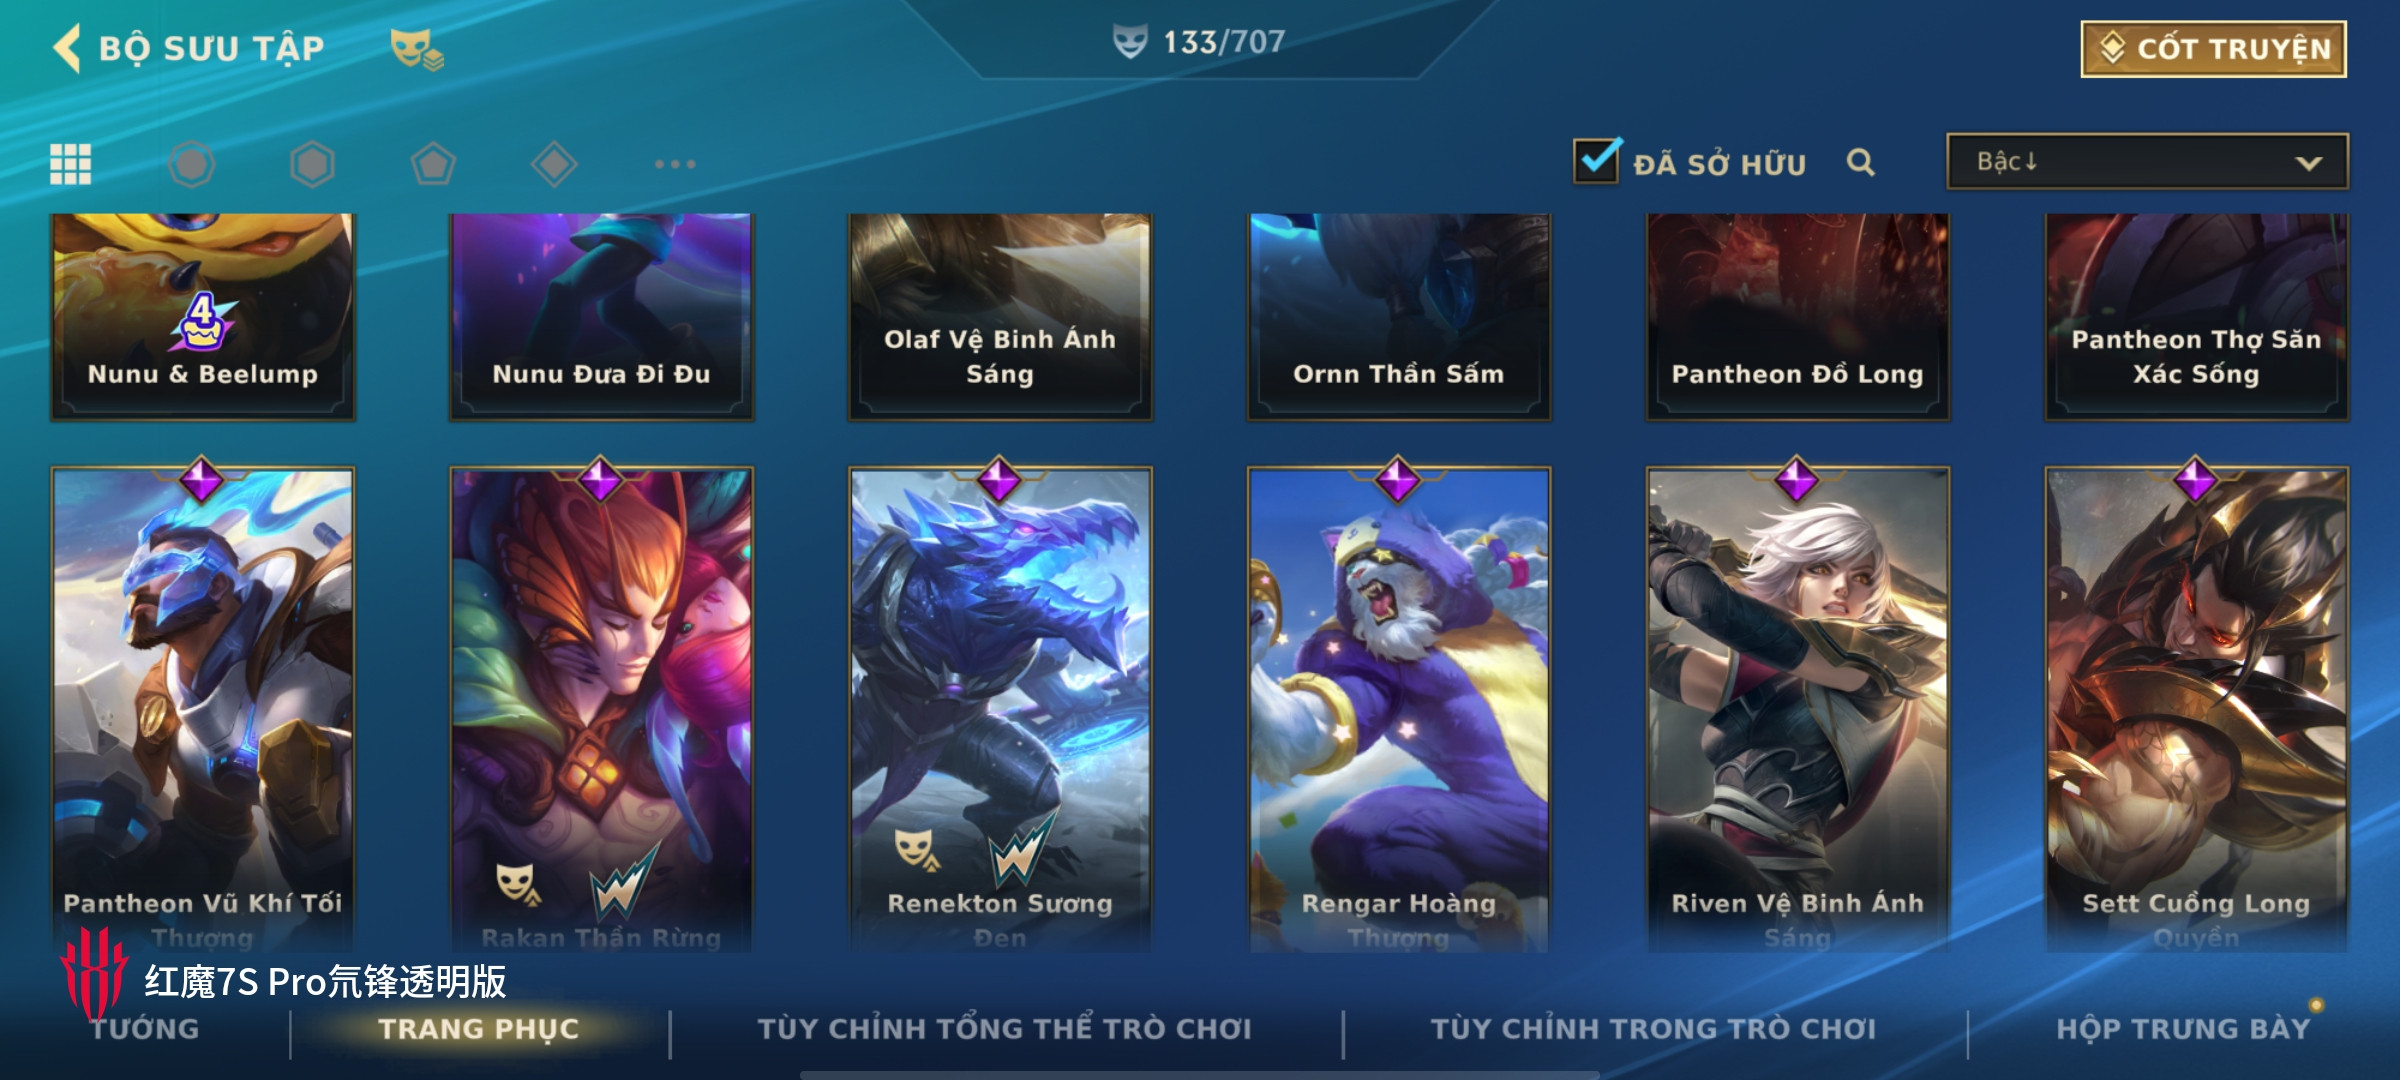The width and height of the screenshot is (2400, 1080).
Task: Open the Tùy Chỉnh Trong Trò Chơi tab
Action: click(x=1653, y=1029)
